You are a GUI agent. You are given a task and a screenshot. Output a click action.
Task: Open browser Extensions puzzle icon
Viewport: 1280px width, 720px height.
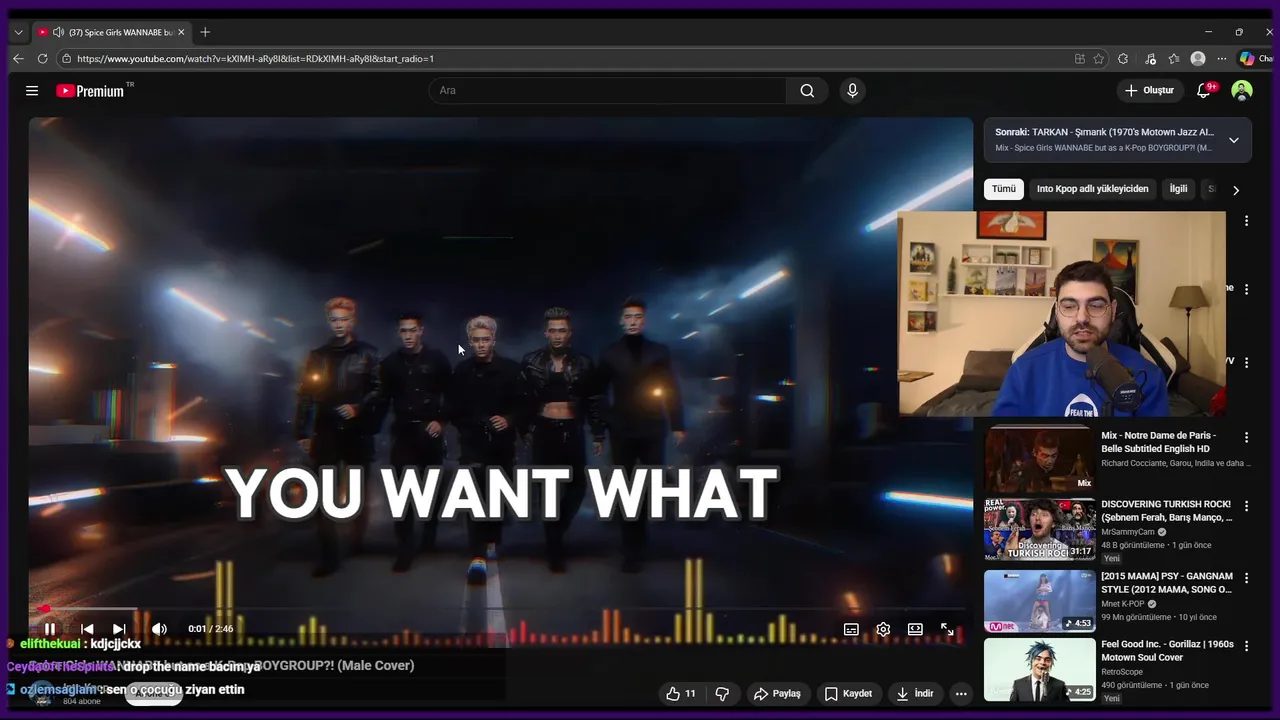(x=1123, y=59)
